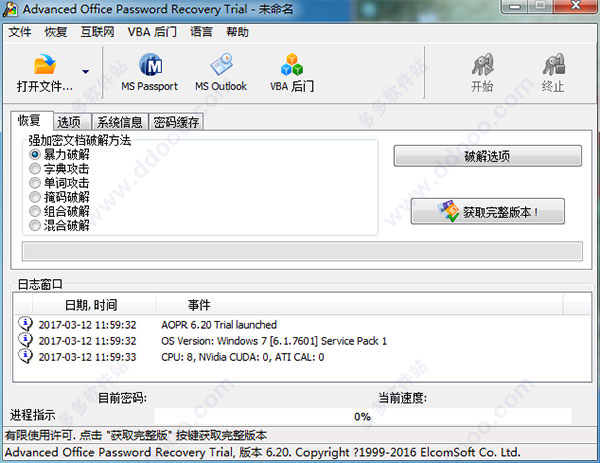This screenshot has width=600, height=463.
Task: Click the application icon in title bar
Action: point(10,9)
